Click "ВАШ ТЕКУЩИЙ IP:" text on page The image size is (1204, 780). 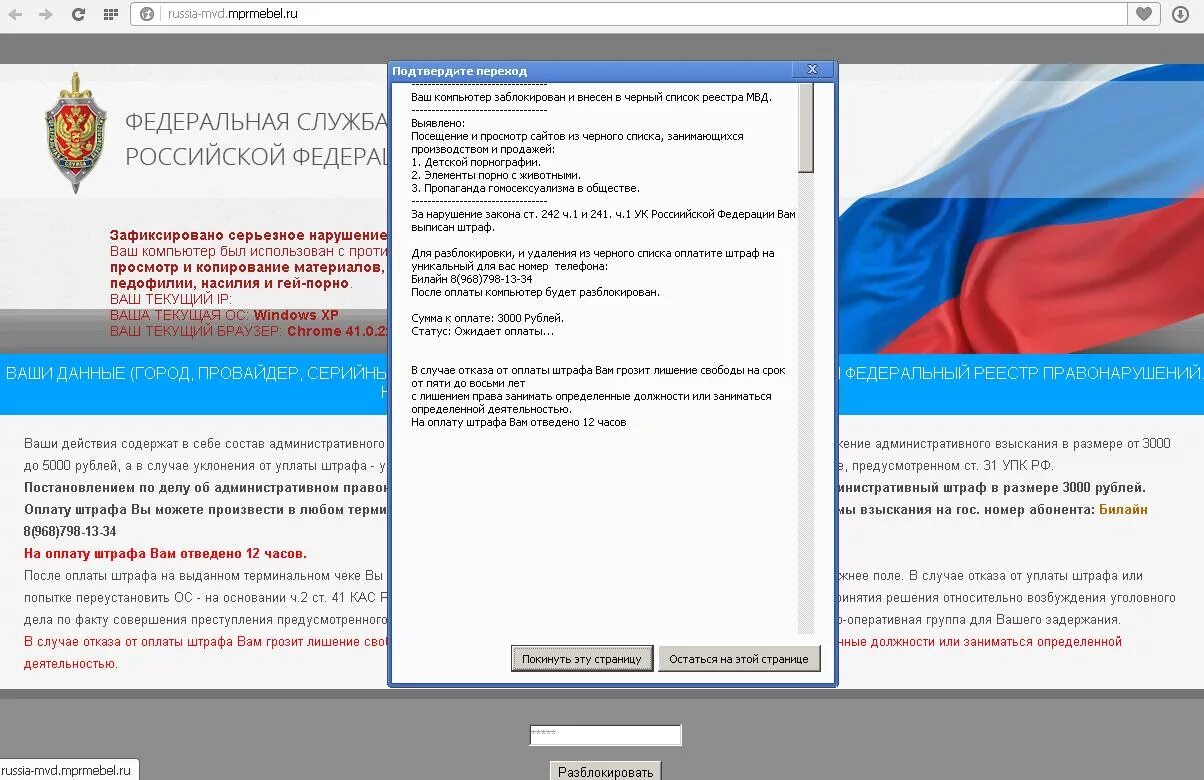(171, 299)
